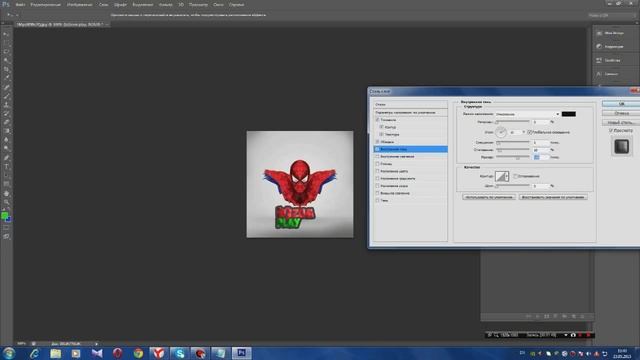The height and width of the screenshot is (360, 640).
Task: Select the Brush tool
Action: coord(6,96)
